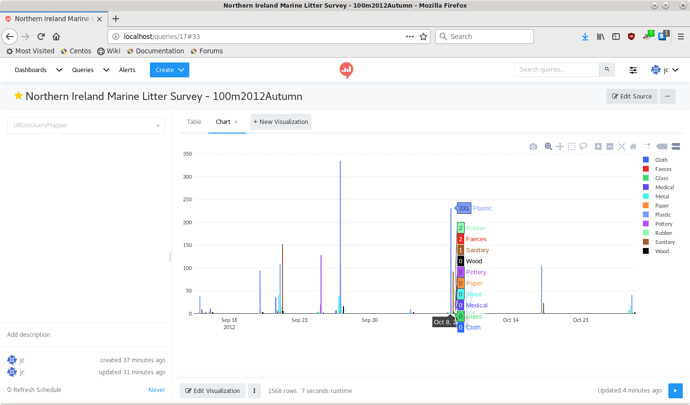Viewport: 690px width, 405px height.
Task: Set refresh schedule via Never link
Action: (x=157, y=390)
